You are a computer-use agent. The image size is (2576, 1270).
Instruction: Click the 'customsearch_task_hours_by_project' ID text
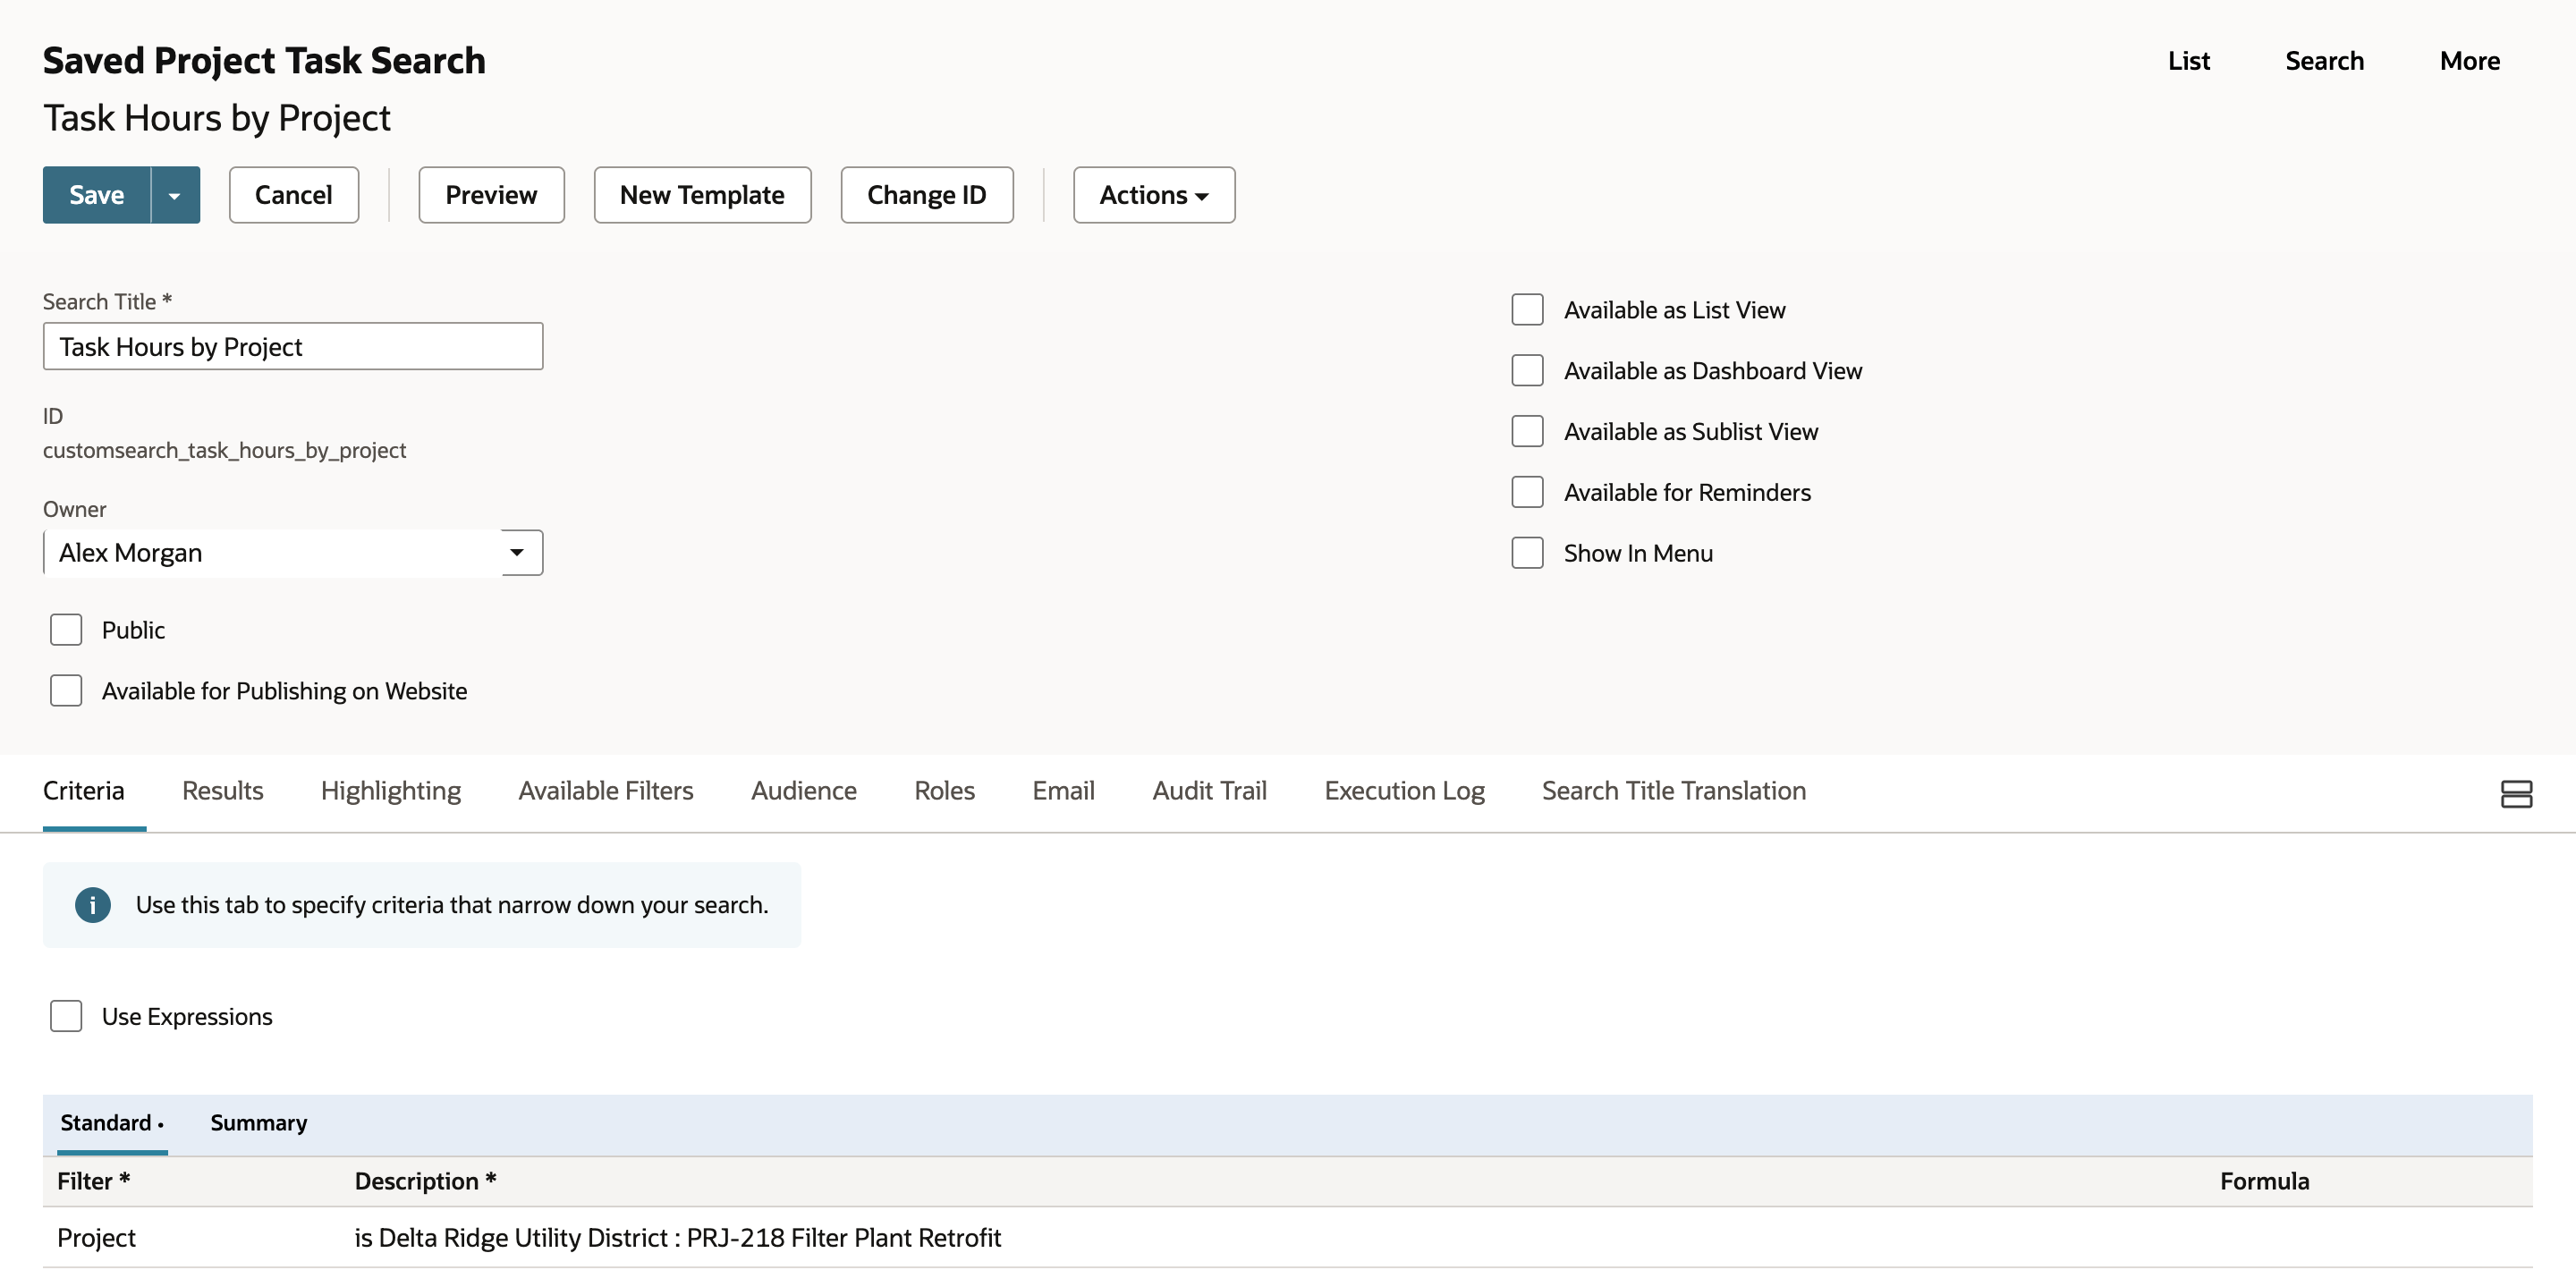point(224,450)
